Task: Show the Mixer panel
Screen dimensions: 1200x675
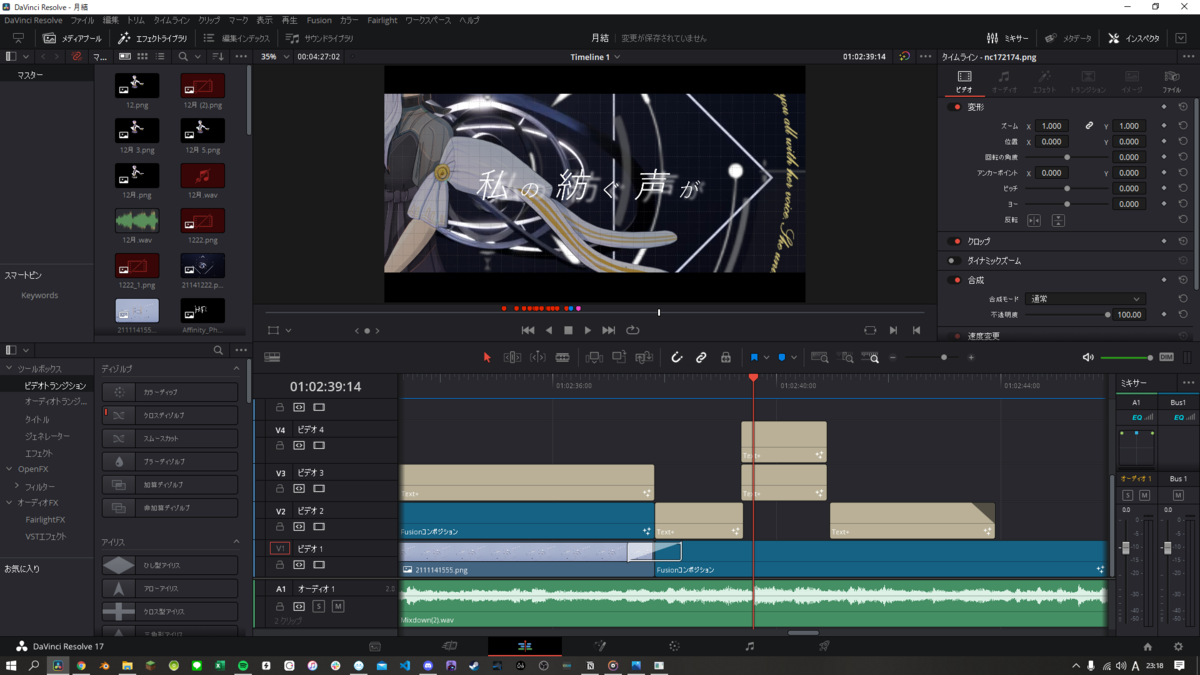Action: [1007, 38]
